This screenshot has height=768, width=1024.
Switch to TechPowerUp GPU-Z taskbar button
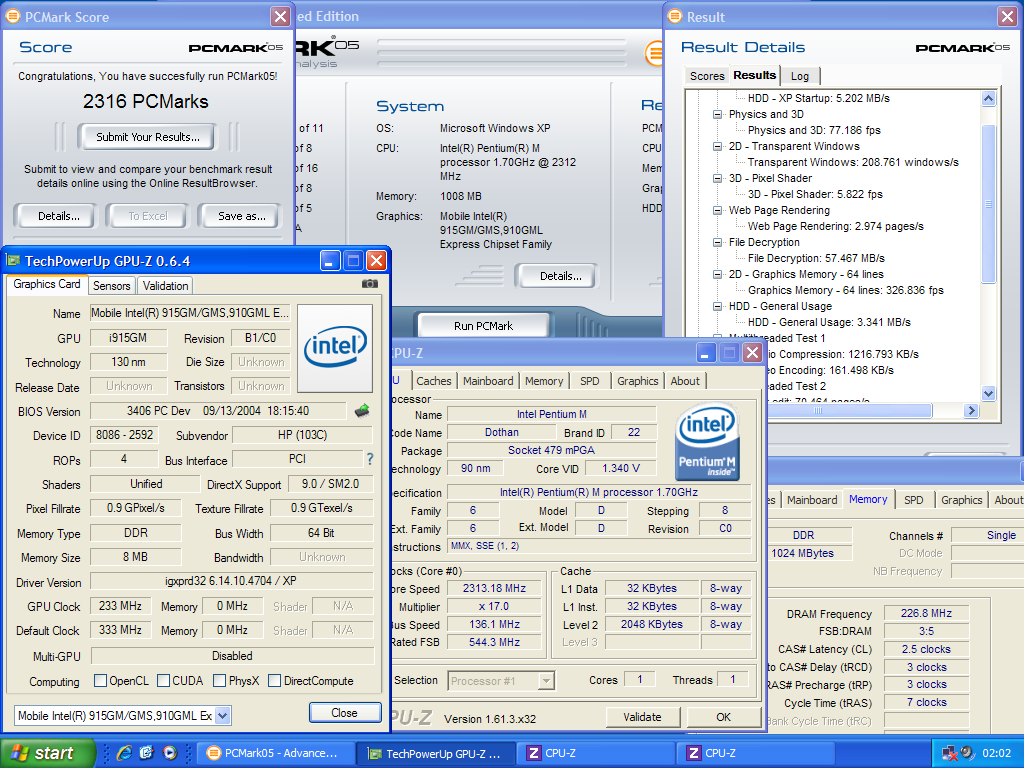point(436,754)
